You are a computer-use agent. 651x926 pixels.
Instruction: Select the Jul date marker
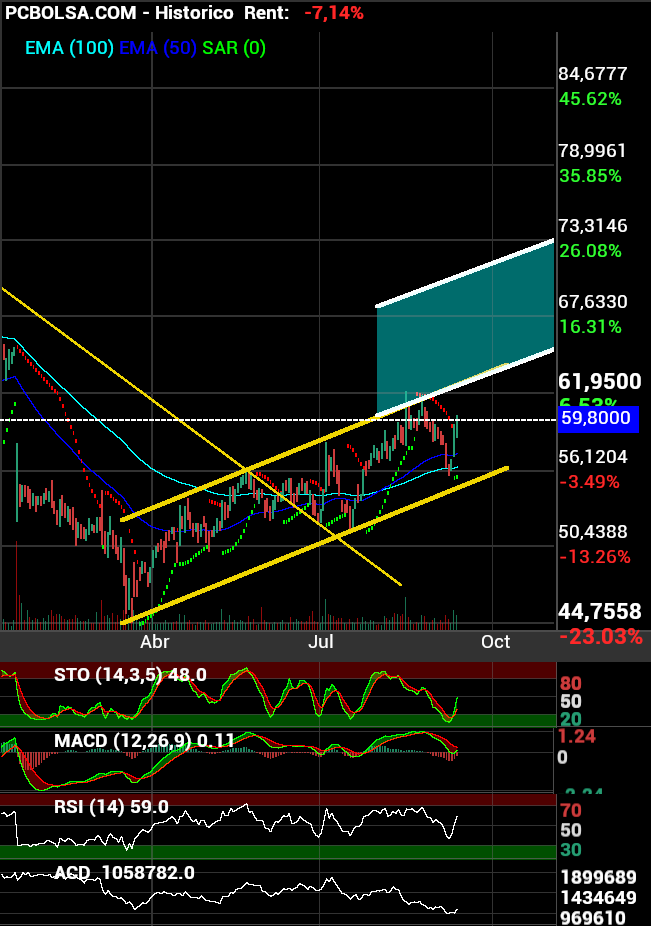tap(321, 642)
